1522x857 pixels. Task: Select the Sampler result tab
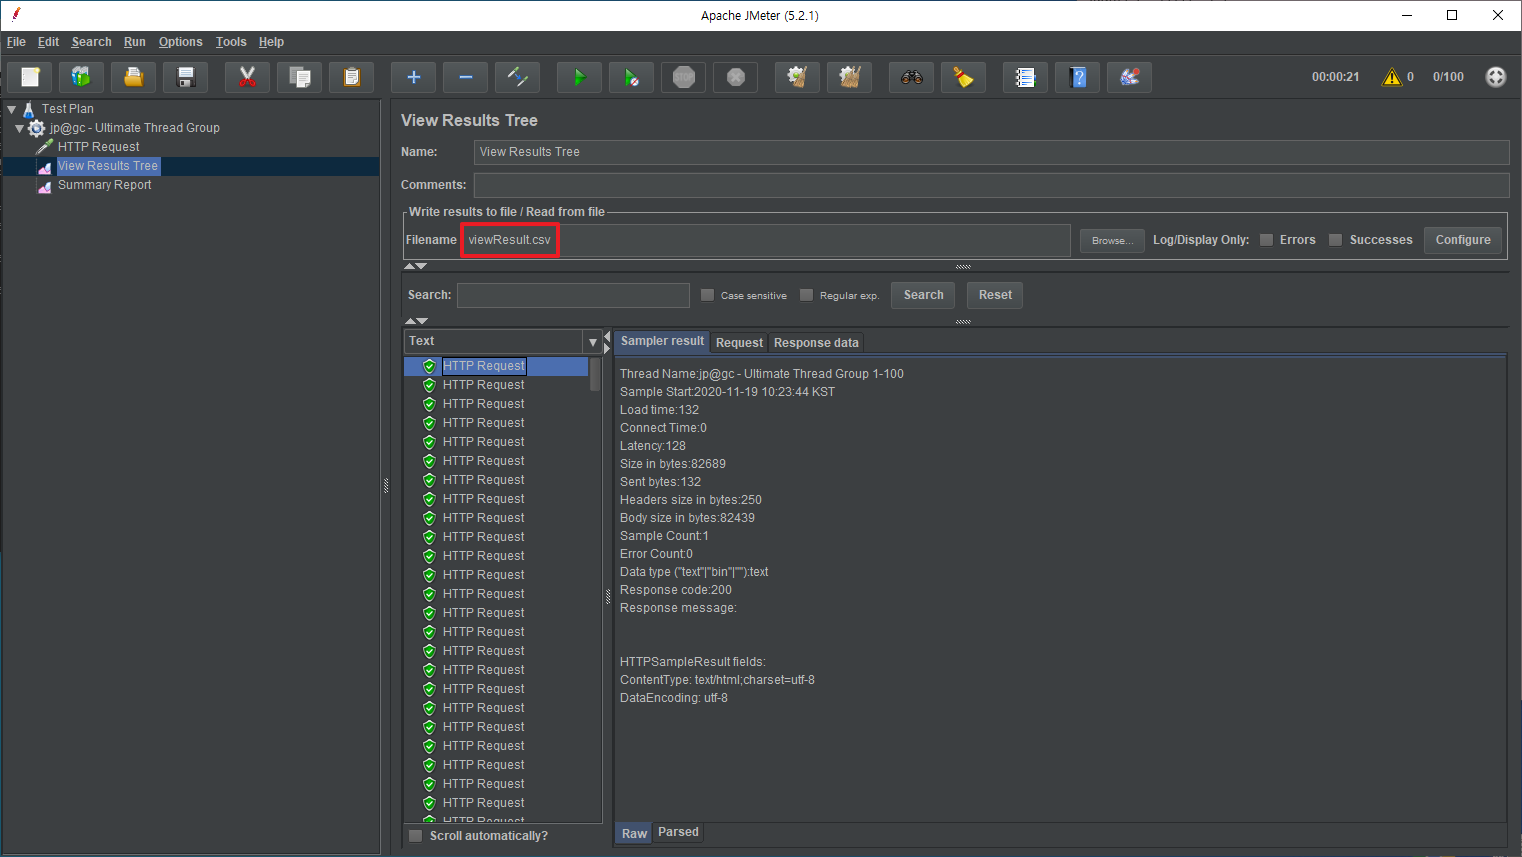(662, 341)
